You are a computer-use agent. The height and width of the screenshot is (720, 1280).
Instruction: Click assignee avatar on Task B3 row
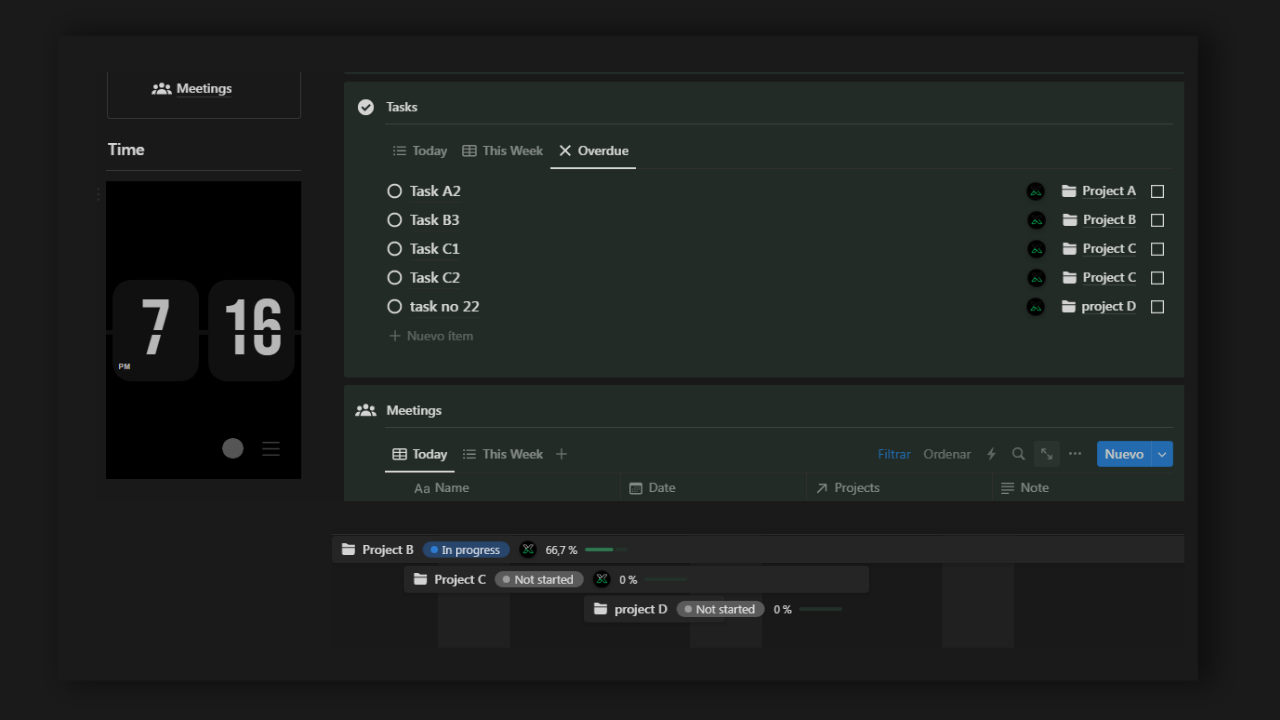point(1036,220)
